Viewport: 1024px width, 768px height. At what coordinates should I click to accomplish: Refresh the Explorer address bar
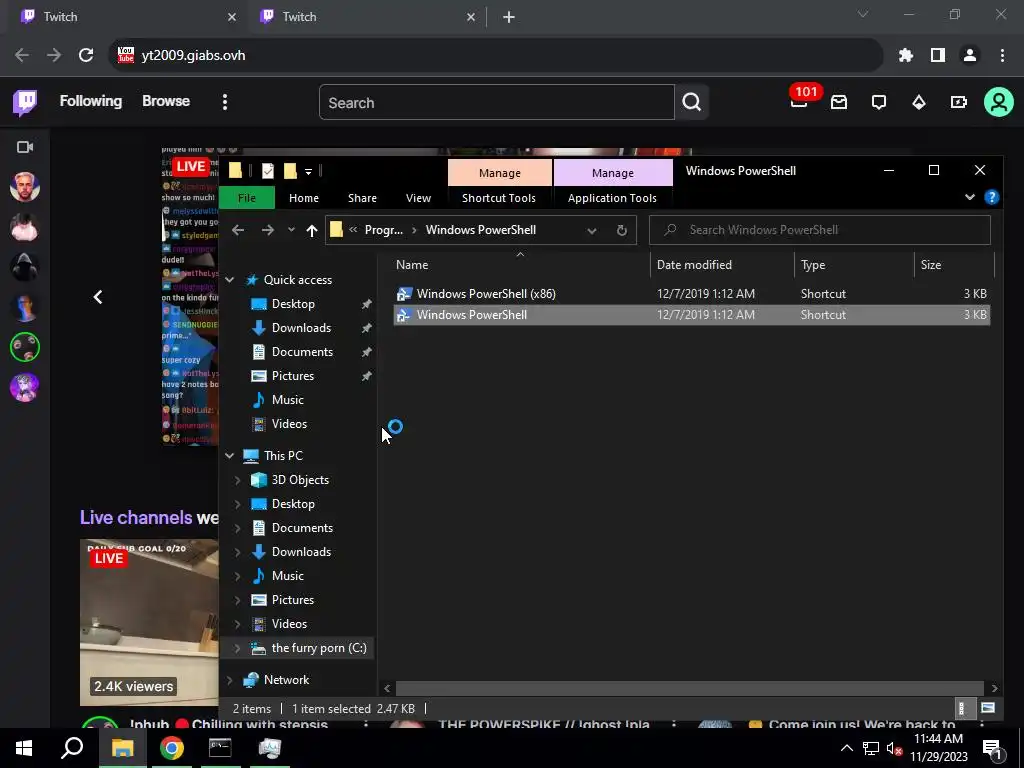622,230
